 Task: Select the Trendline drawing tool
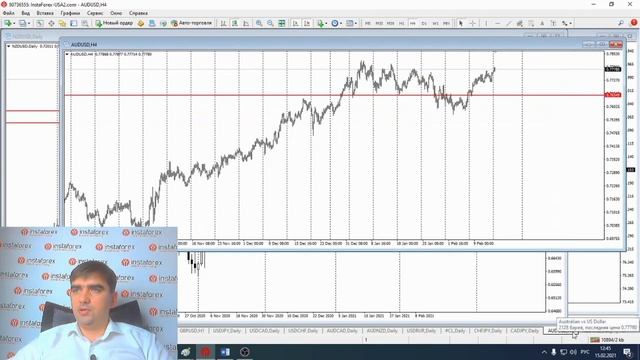coord(509,23)
